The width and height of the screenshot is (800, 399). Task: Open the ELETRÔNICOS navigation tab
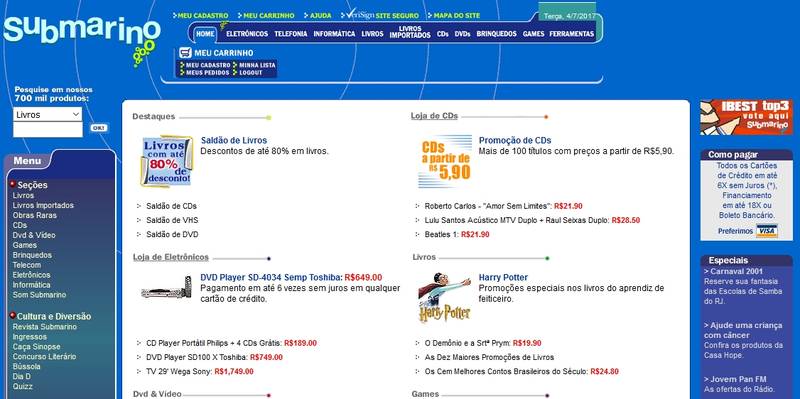tap(247, 34)
